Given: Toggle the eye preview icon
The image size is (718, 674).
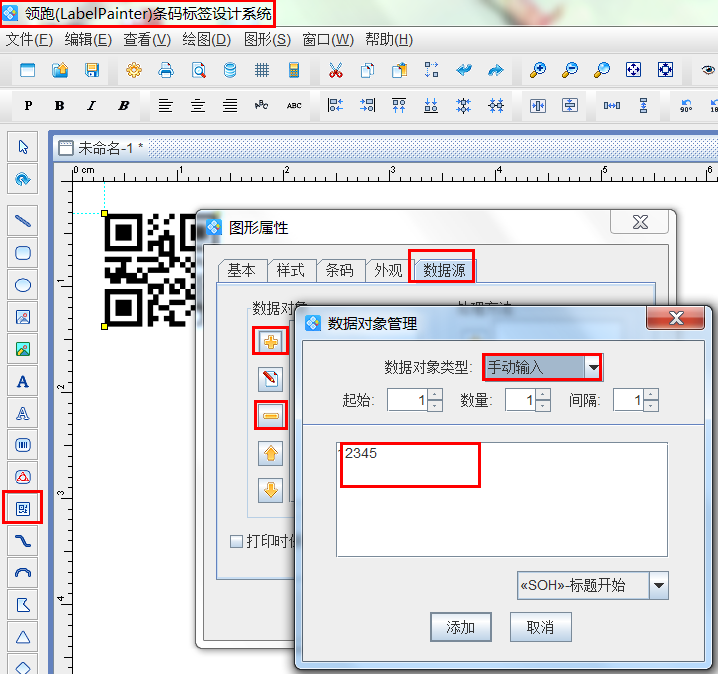Looking at the screenshot, I should (x=708, y=70).
